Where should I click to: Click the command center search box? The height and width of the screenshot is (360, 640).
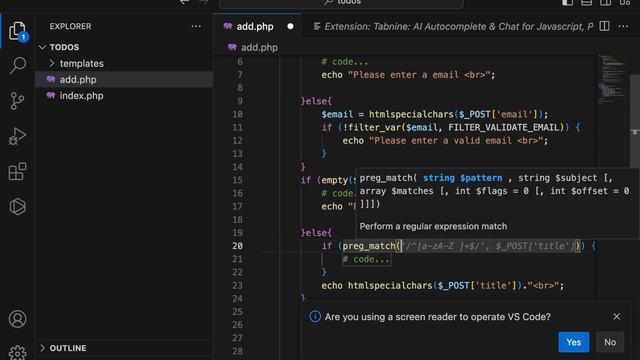click(341, 3)
